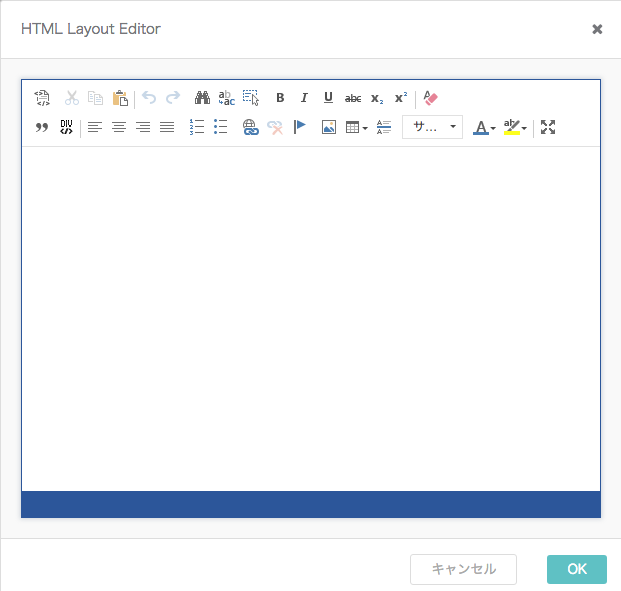Insert a block quote
The image size is (621, 591).
[x=42, y=127]
